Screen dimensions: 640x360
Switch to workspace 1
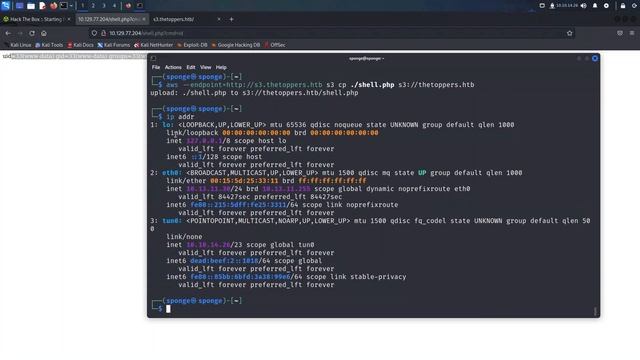coord(82,6)
